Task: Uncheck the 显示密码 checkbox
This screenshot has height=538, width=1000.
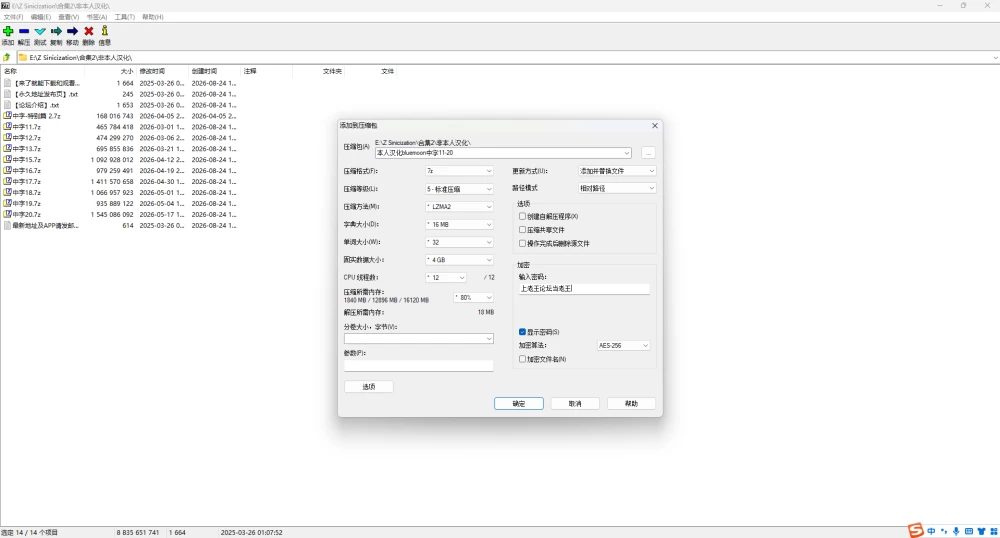Action: click(x=522, y=331)
